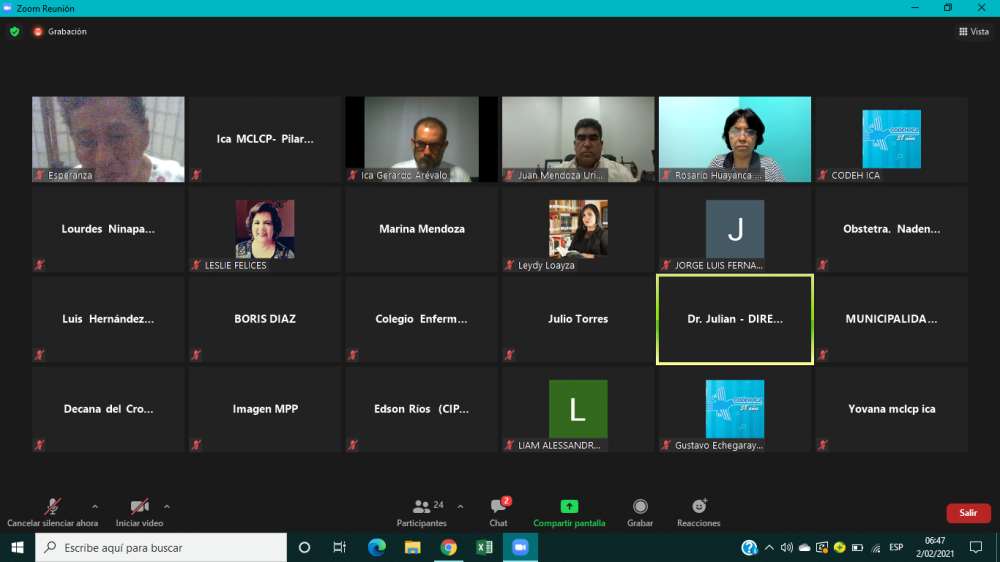
Task: Click the green Compartir pantalla icon
Action: click(569, 506)
